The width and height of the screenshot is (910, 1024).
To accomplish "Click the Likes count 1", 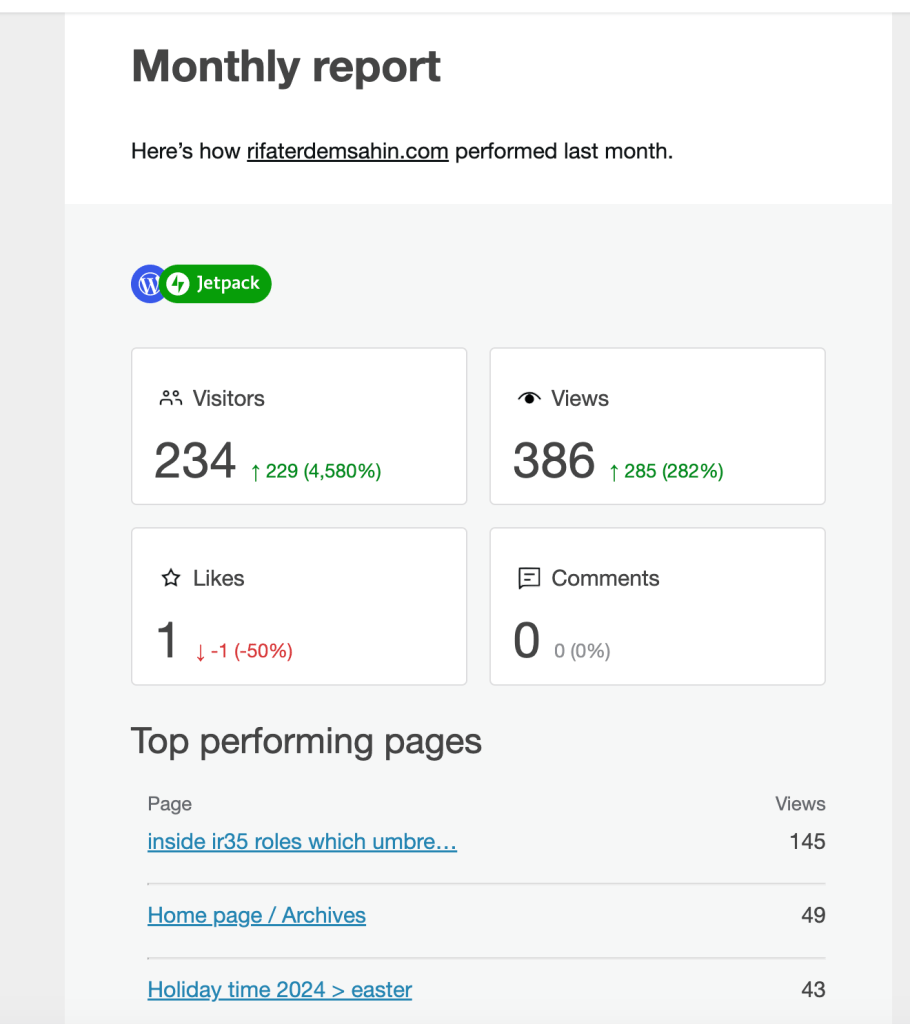I will pyautogui.click(x=167, y=641).
